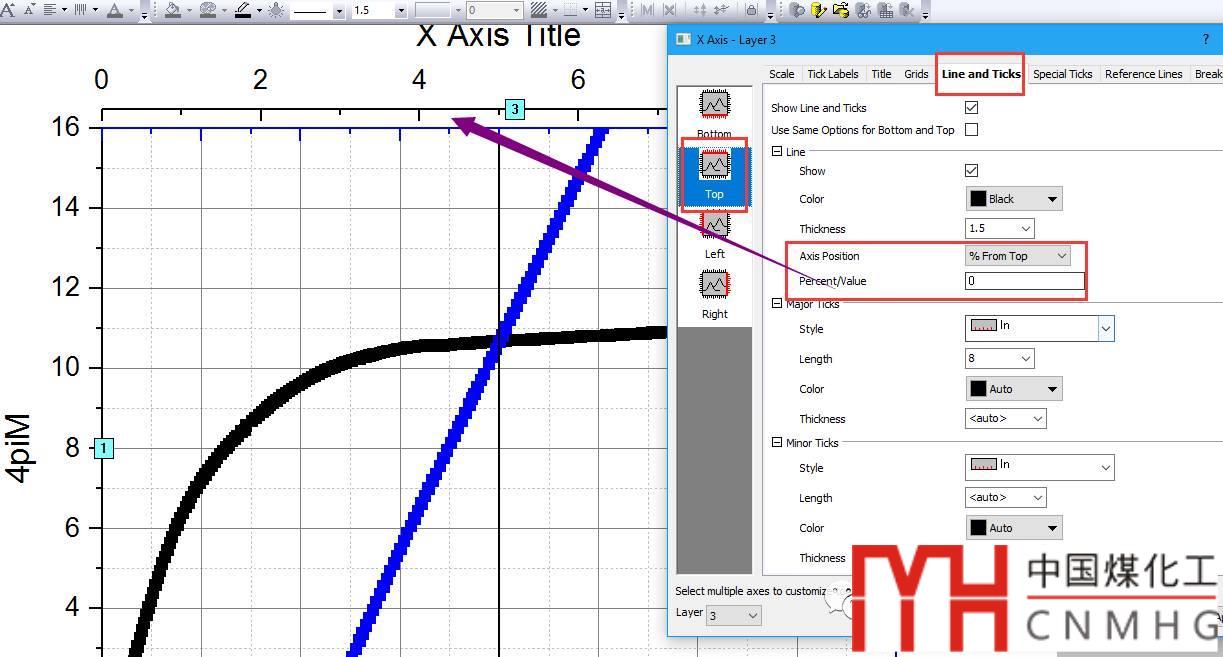Uncheck the Line Show checkbox
The height and width of the screenshot is (657, 1223).
pos(971,171)
